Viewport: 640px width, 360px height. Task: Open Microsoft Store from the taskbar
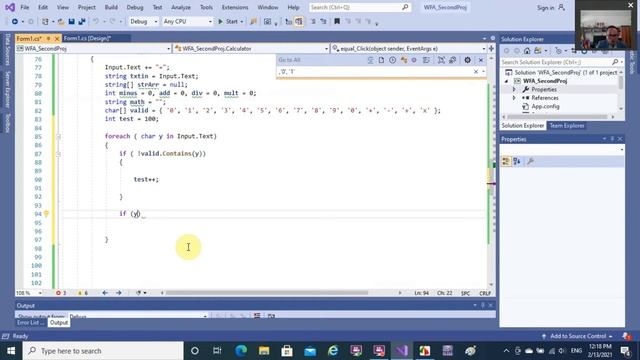pyautogui.click(x=287, y=351)
